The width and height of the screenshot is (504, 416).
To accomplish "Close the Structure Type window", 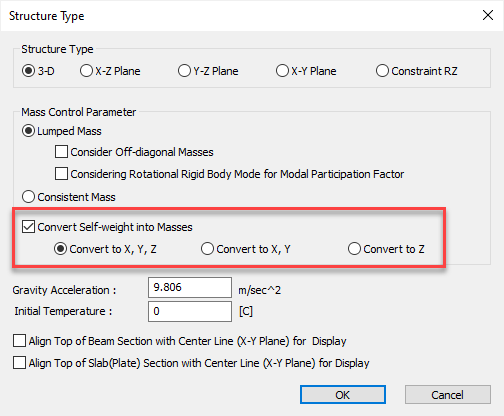I will [488, 15].
